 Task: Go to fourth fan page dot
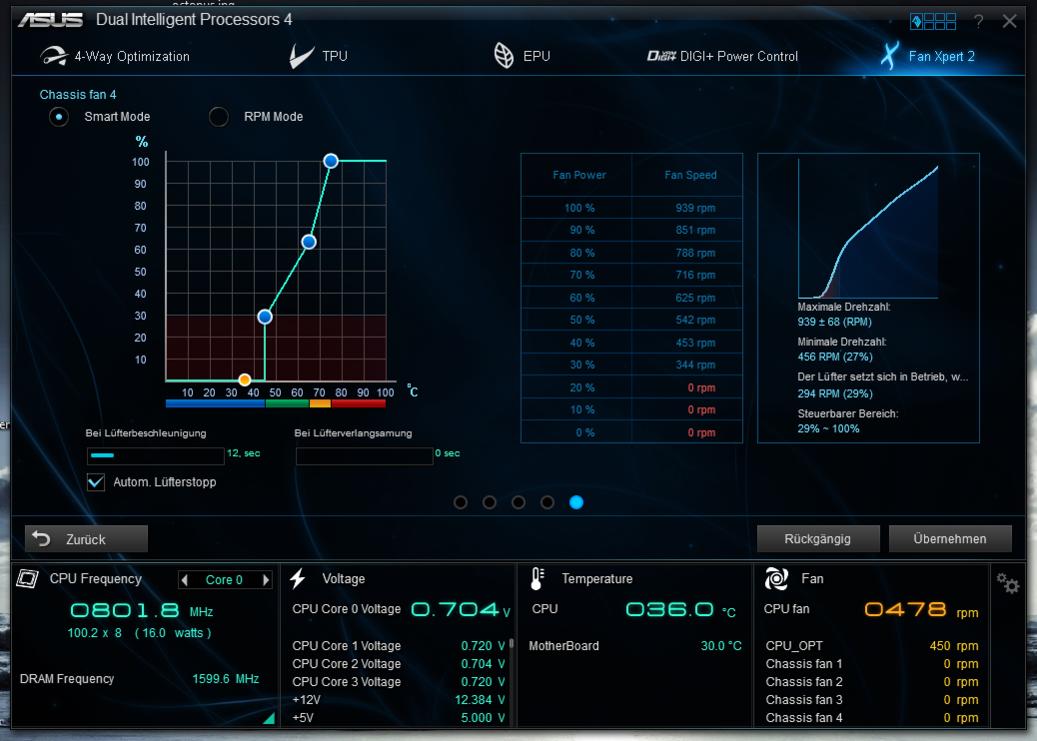point(547,502)
